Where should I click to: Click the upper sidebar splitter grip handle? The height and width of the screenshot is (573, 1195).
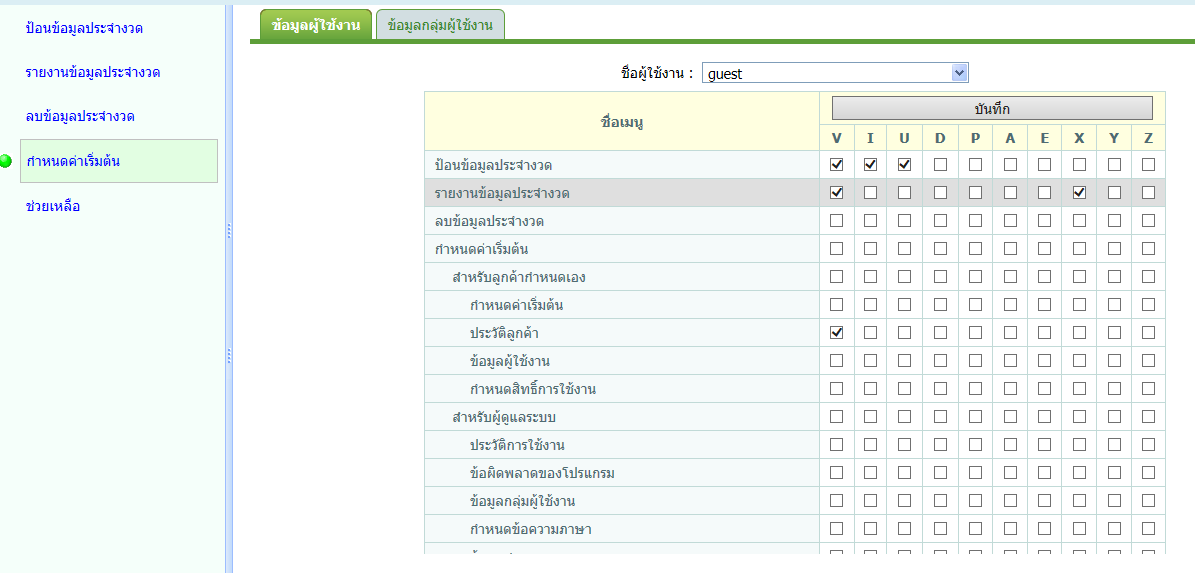tap(229, 231)
